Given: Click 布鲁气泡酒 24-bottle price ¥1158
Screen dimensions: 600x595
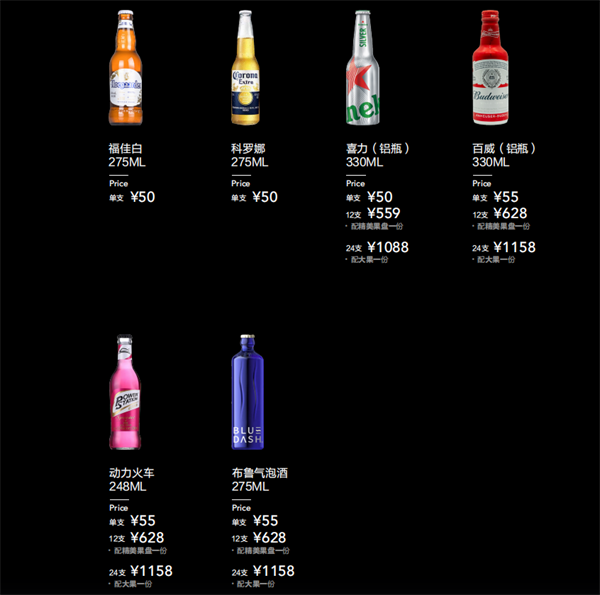Looking at the screenshot, I should 274,571.
